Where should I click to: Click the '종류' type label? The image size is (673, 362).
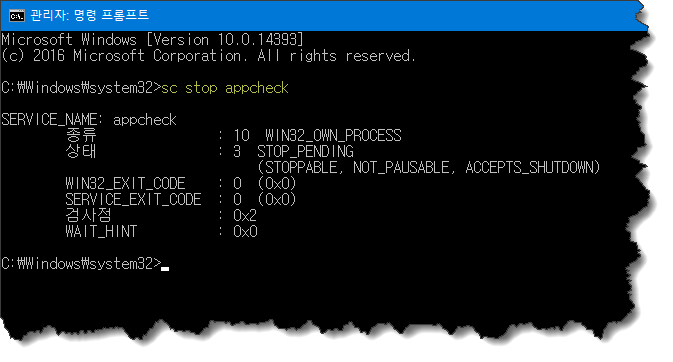(x=81, y=135)
